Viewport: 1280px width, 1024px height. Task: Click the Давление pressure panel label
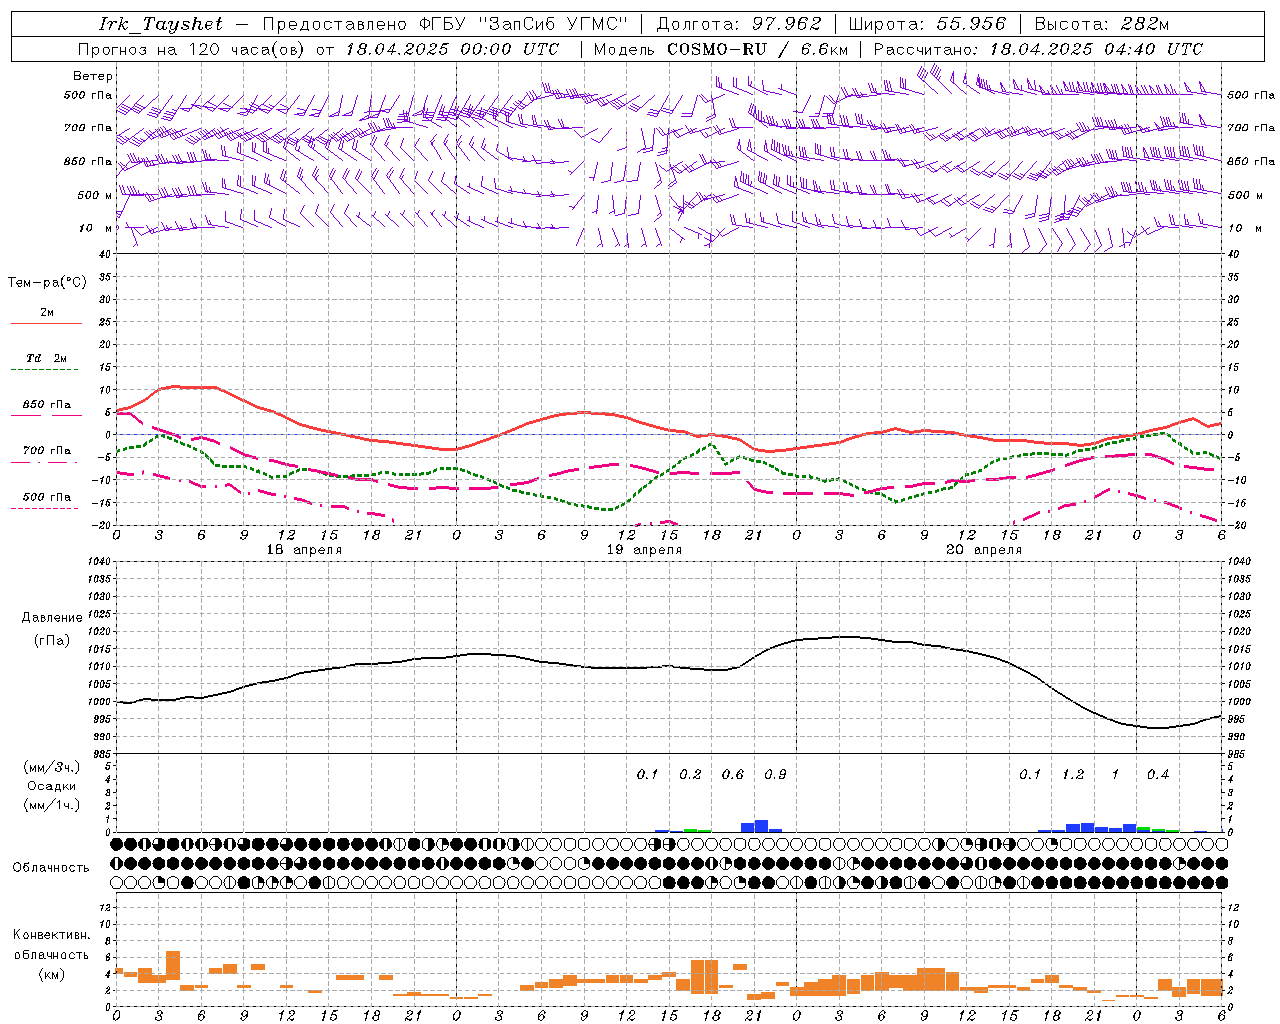52,618
